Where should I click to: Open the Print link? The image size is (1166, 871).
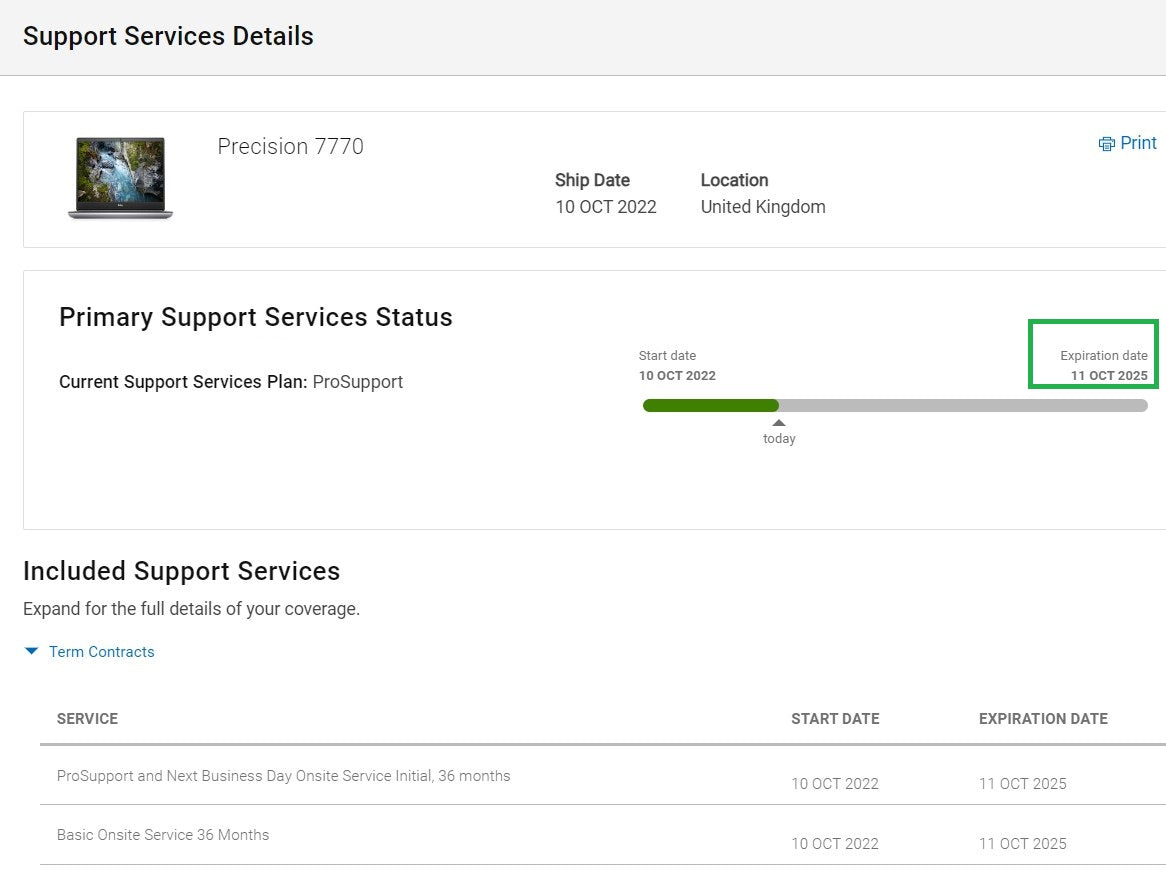click(x=1138, y=143)
